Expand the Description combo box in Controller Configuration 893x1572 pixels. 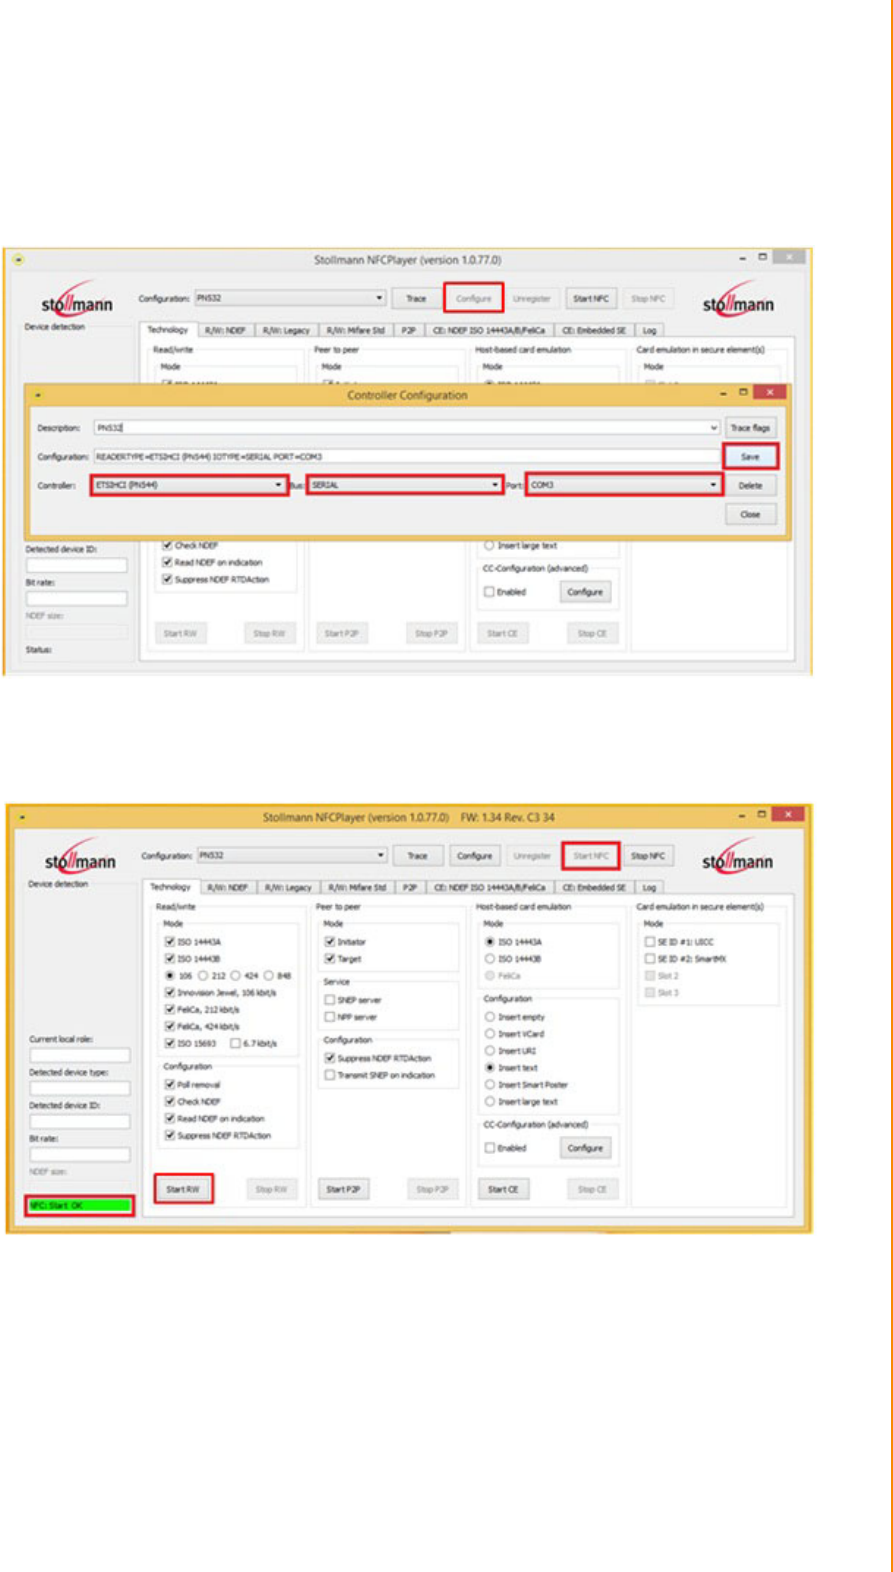coord(714,428)
